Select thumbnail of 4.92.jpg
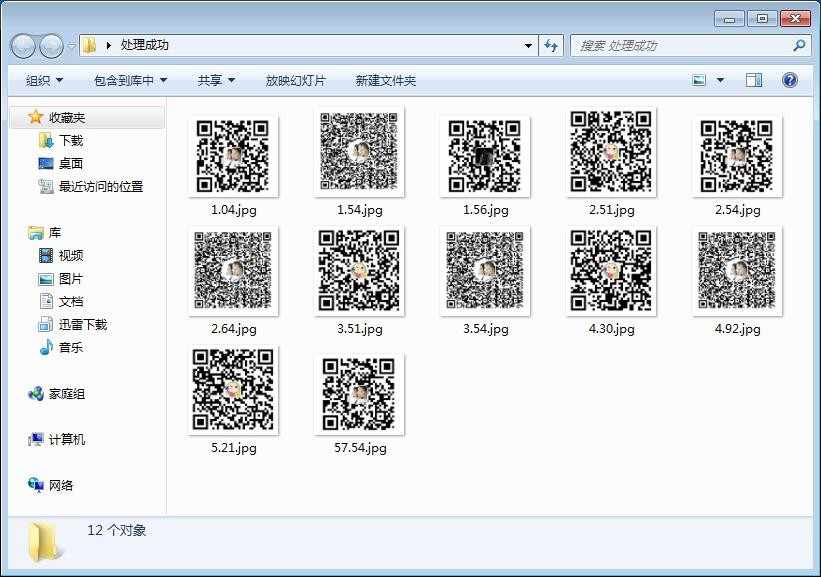Image resolution: width=821 pixels, height=577 pixels. pos(737,271)
